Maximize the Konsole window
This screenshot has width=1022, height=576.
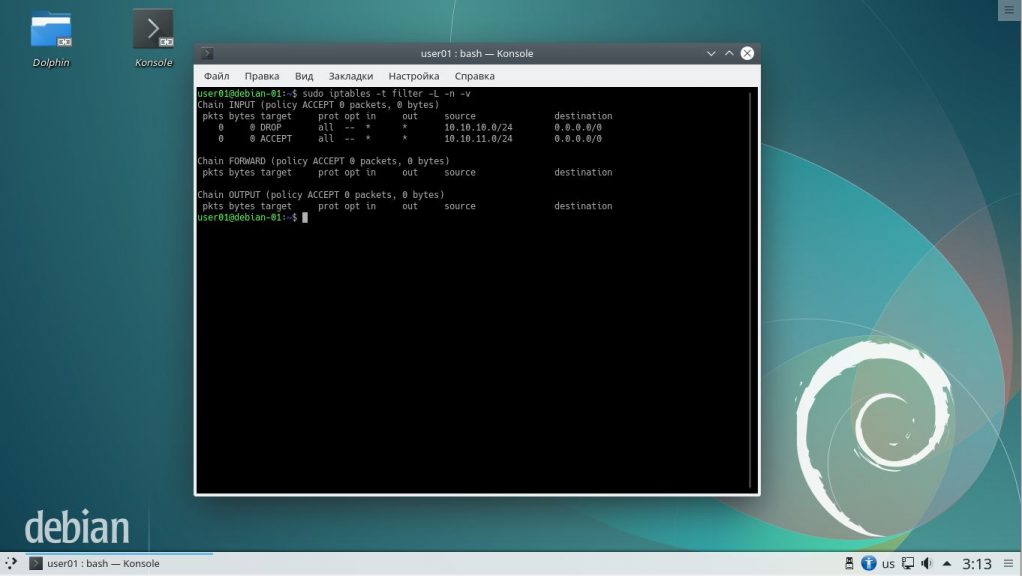click(x=729, y=53)
